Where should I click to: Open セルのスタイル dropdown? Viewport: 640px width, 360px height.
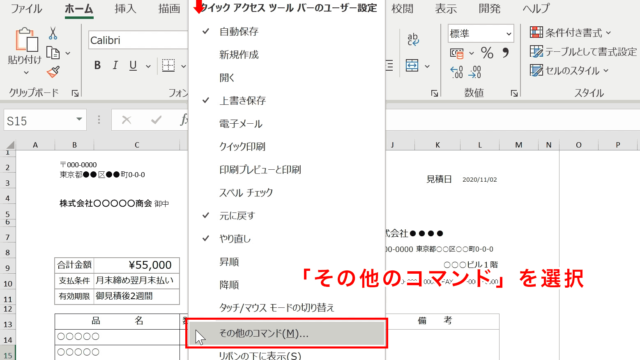pyautogui.click(x=569, y=71)
